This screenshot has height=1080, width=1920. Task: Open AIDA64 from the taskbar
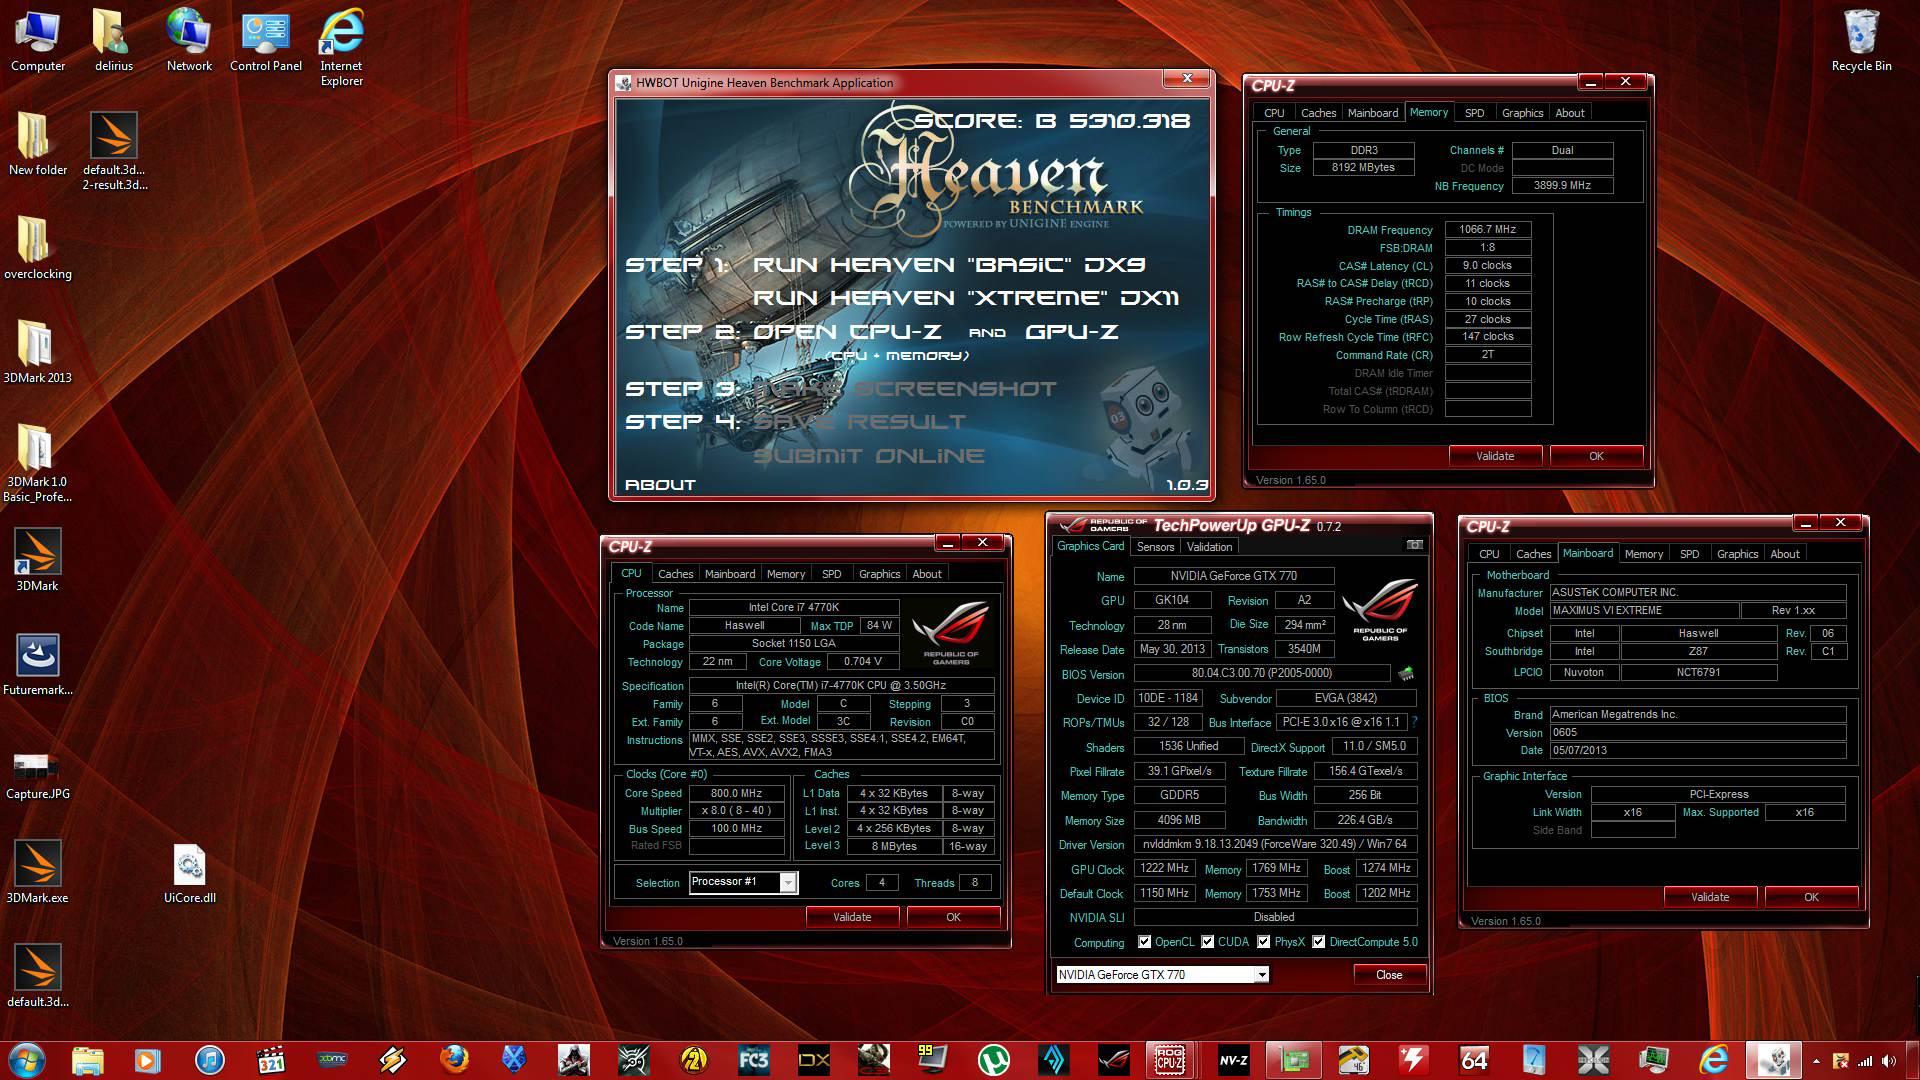pyautogui.click(x=1474, y=1060)
